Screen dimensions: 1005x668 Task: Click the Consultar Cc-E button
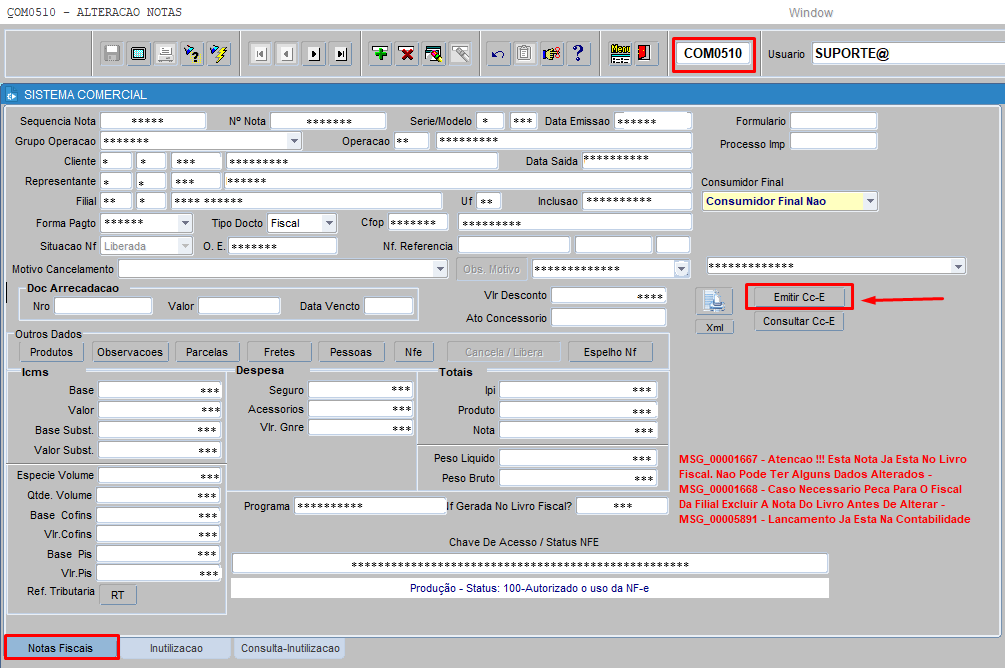tap(799, 322)
